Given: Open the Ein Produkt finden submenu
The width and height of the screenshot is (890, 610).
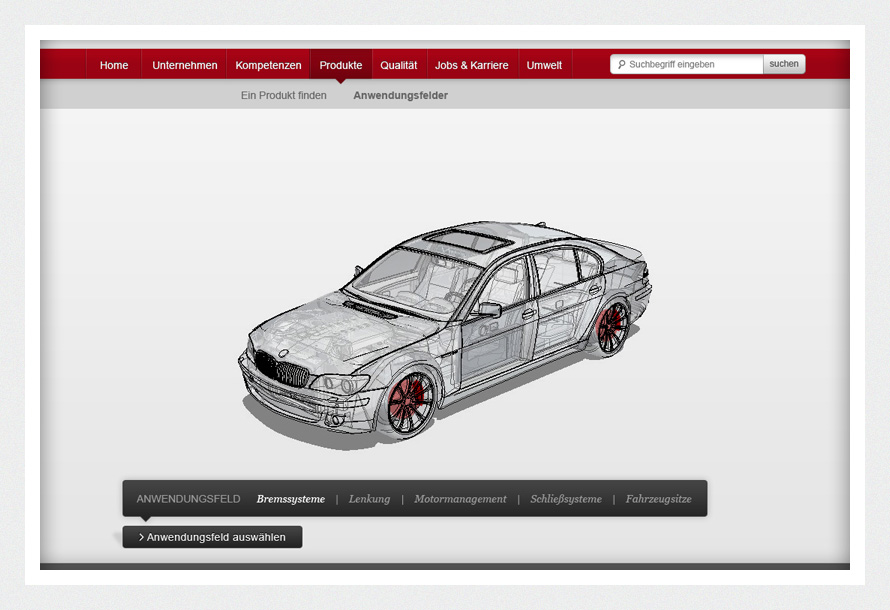Looking at the screenshot, I should [x=283, y=95].
